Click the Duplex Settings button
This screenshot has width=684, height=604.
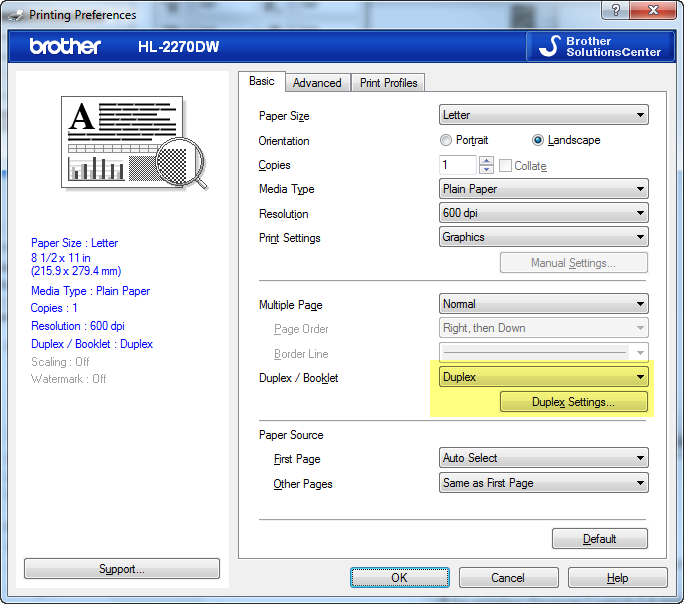(x=573, y=402)
